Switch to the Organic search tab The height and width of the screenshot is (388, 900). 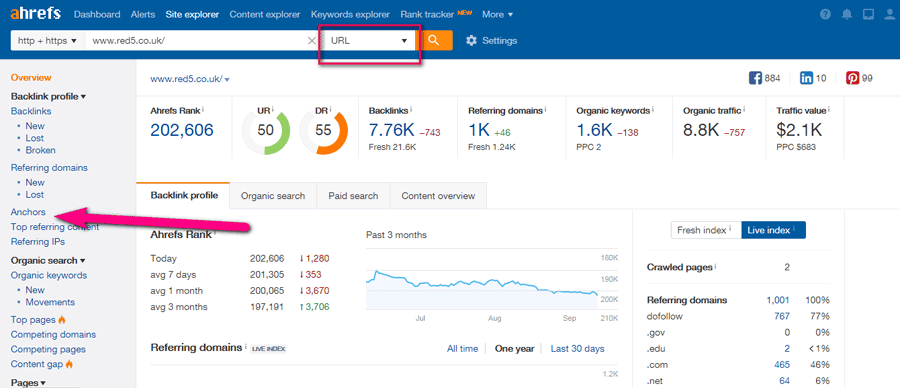pyautogui.click(x=273, y=196)
